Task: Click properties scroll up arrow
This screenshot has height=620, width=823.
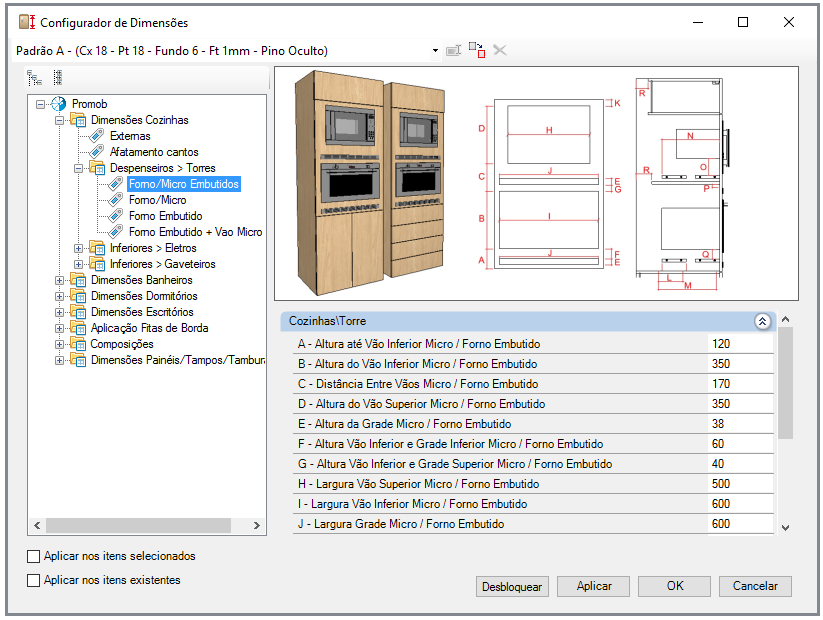Action: click(x=785, y=319)
